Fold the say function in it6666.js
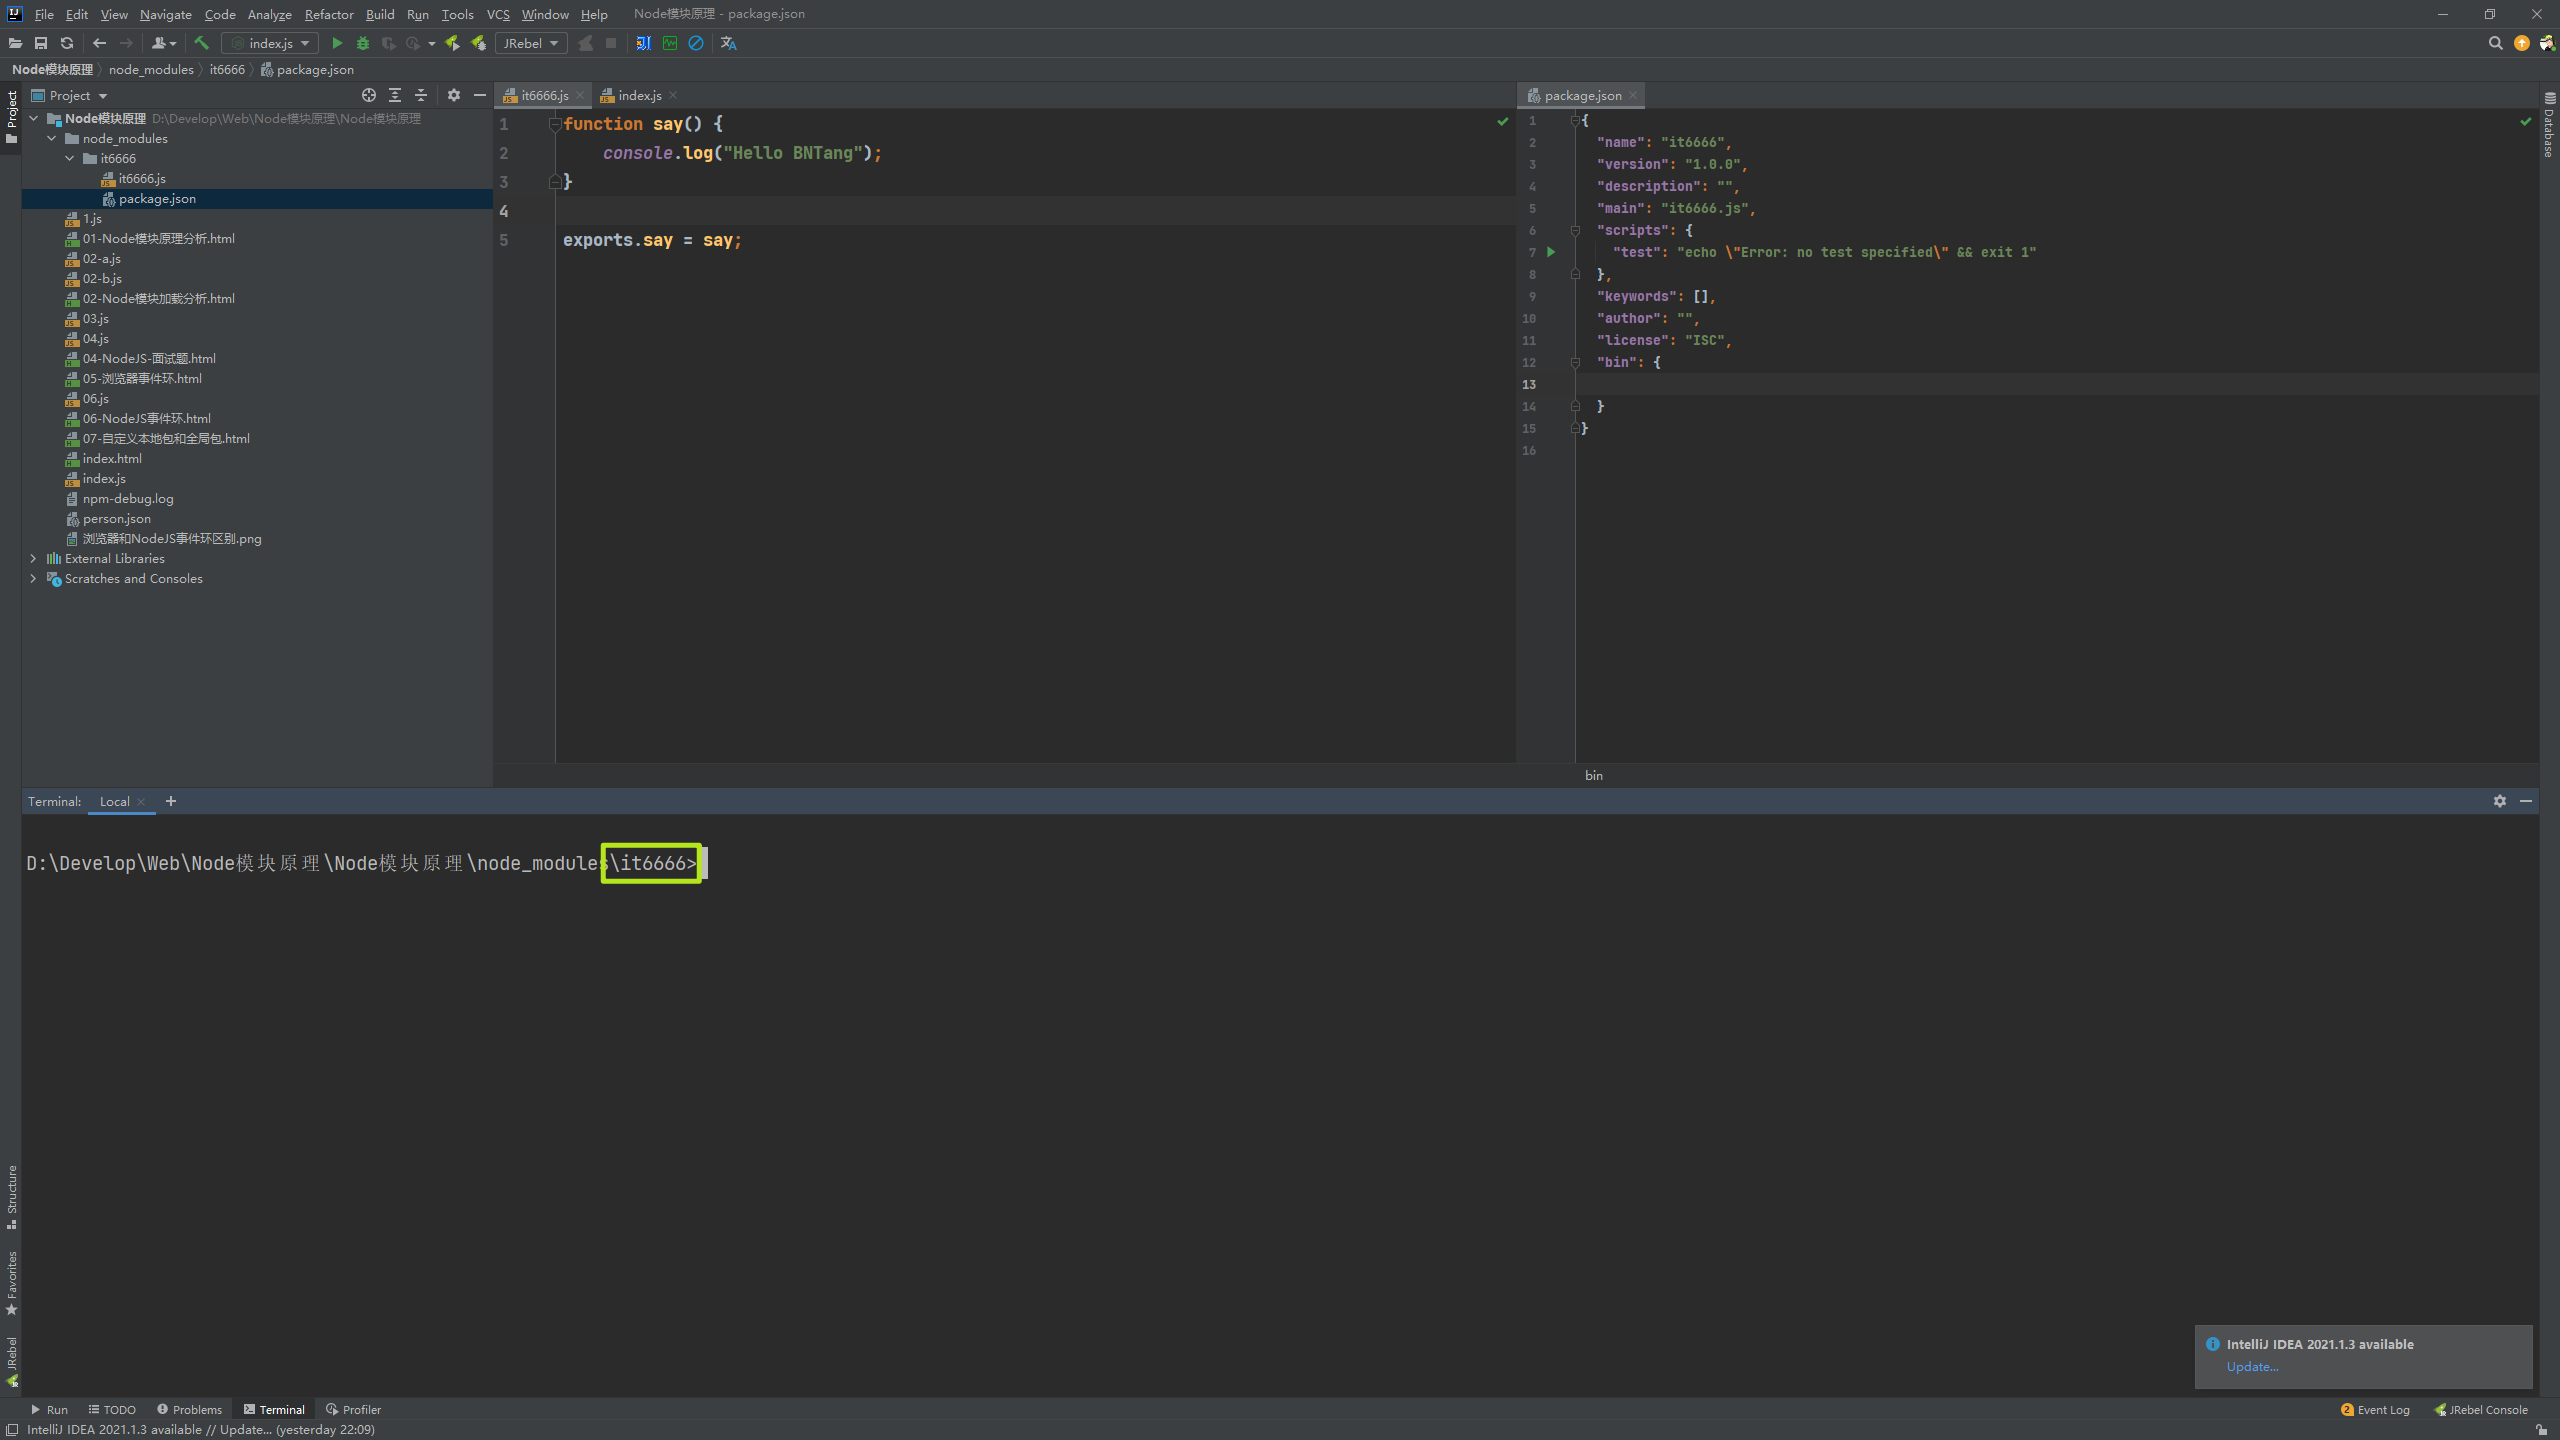 (x=555, y=124)
